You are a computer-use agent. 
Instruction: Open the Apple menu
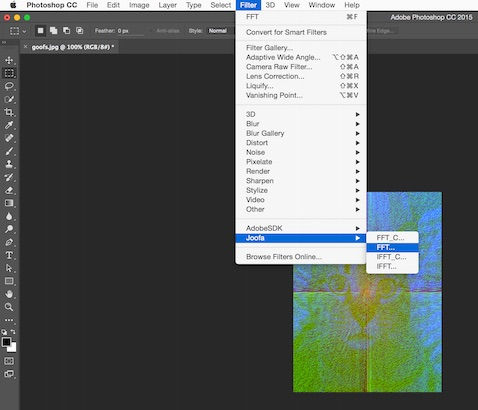[13, 5]
